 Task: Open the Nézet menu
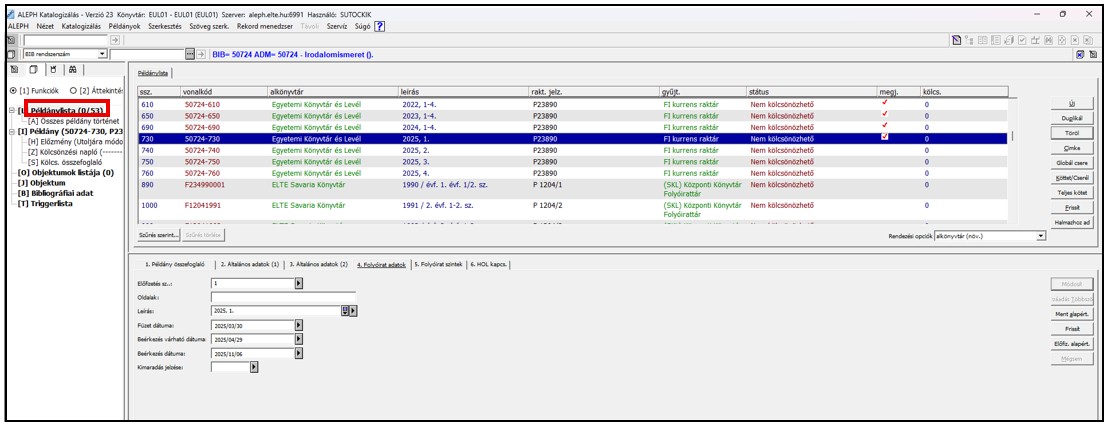45,26
